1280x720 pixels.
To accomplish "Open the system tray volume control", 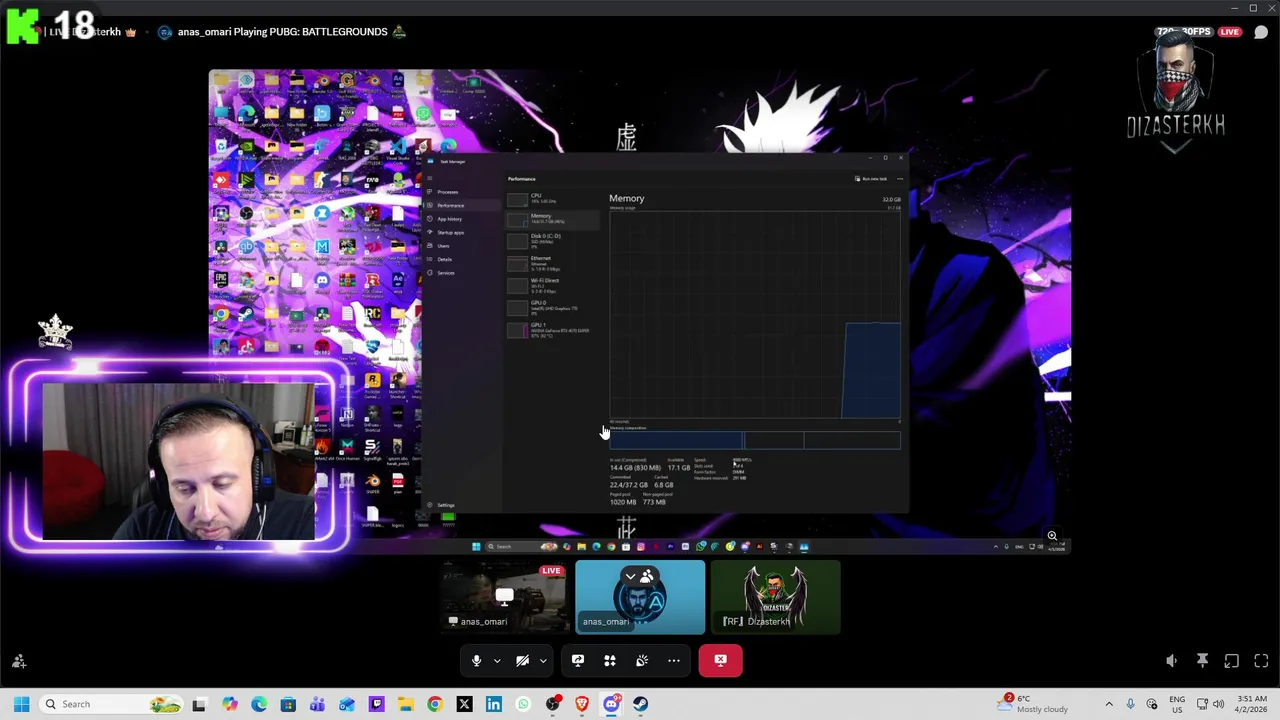I will [1219, 704].
